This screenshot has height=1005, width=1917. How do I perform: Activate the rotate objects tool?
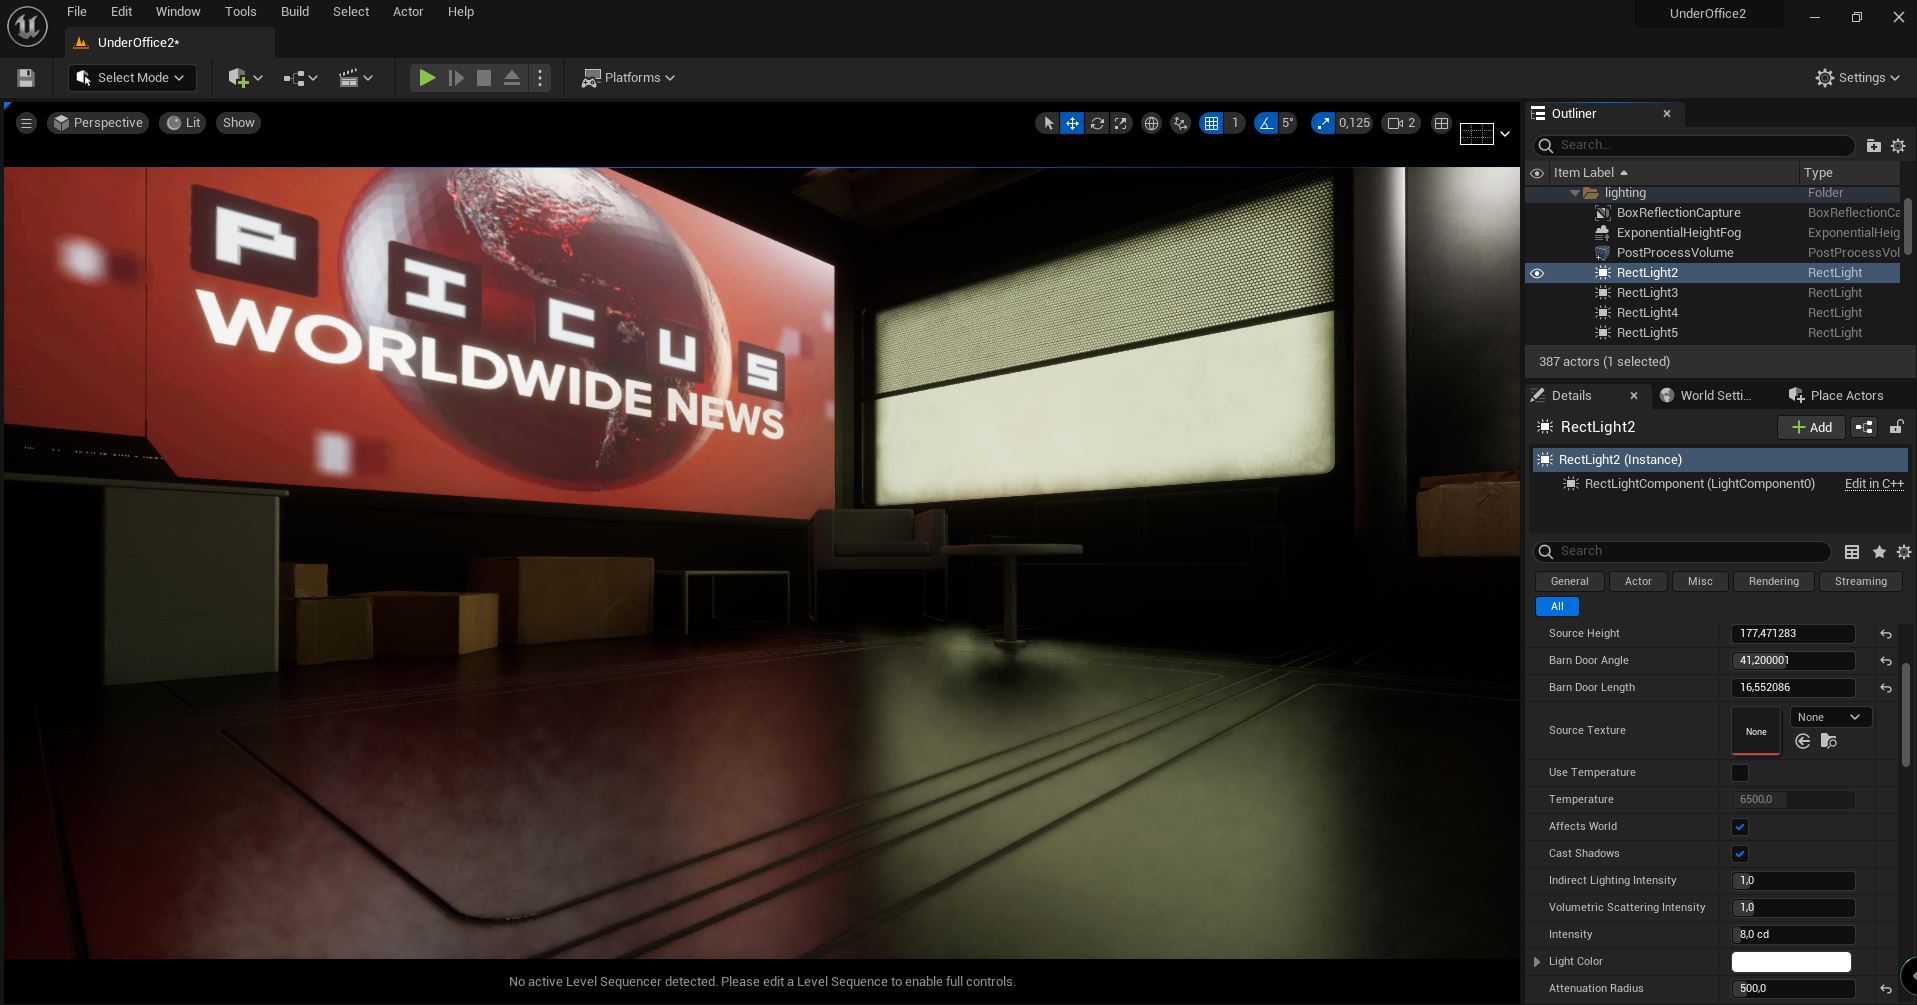(x=1097, y=123)
